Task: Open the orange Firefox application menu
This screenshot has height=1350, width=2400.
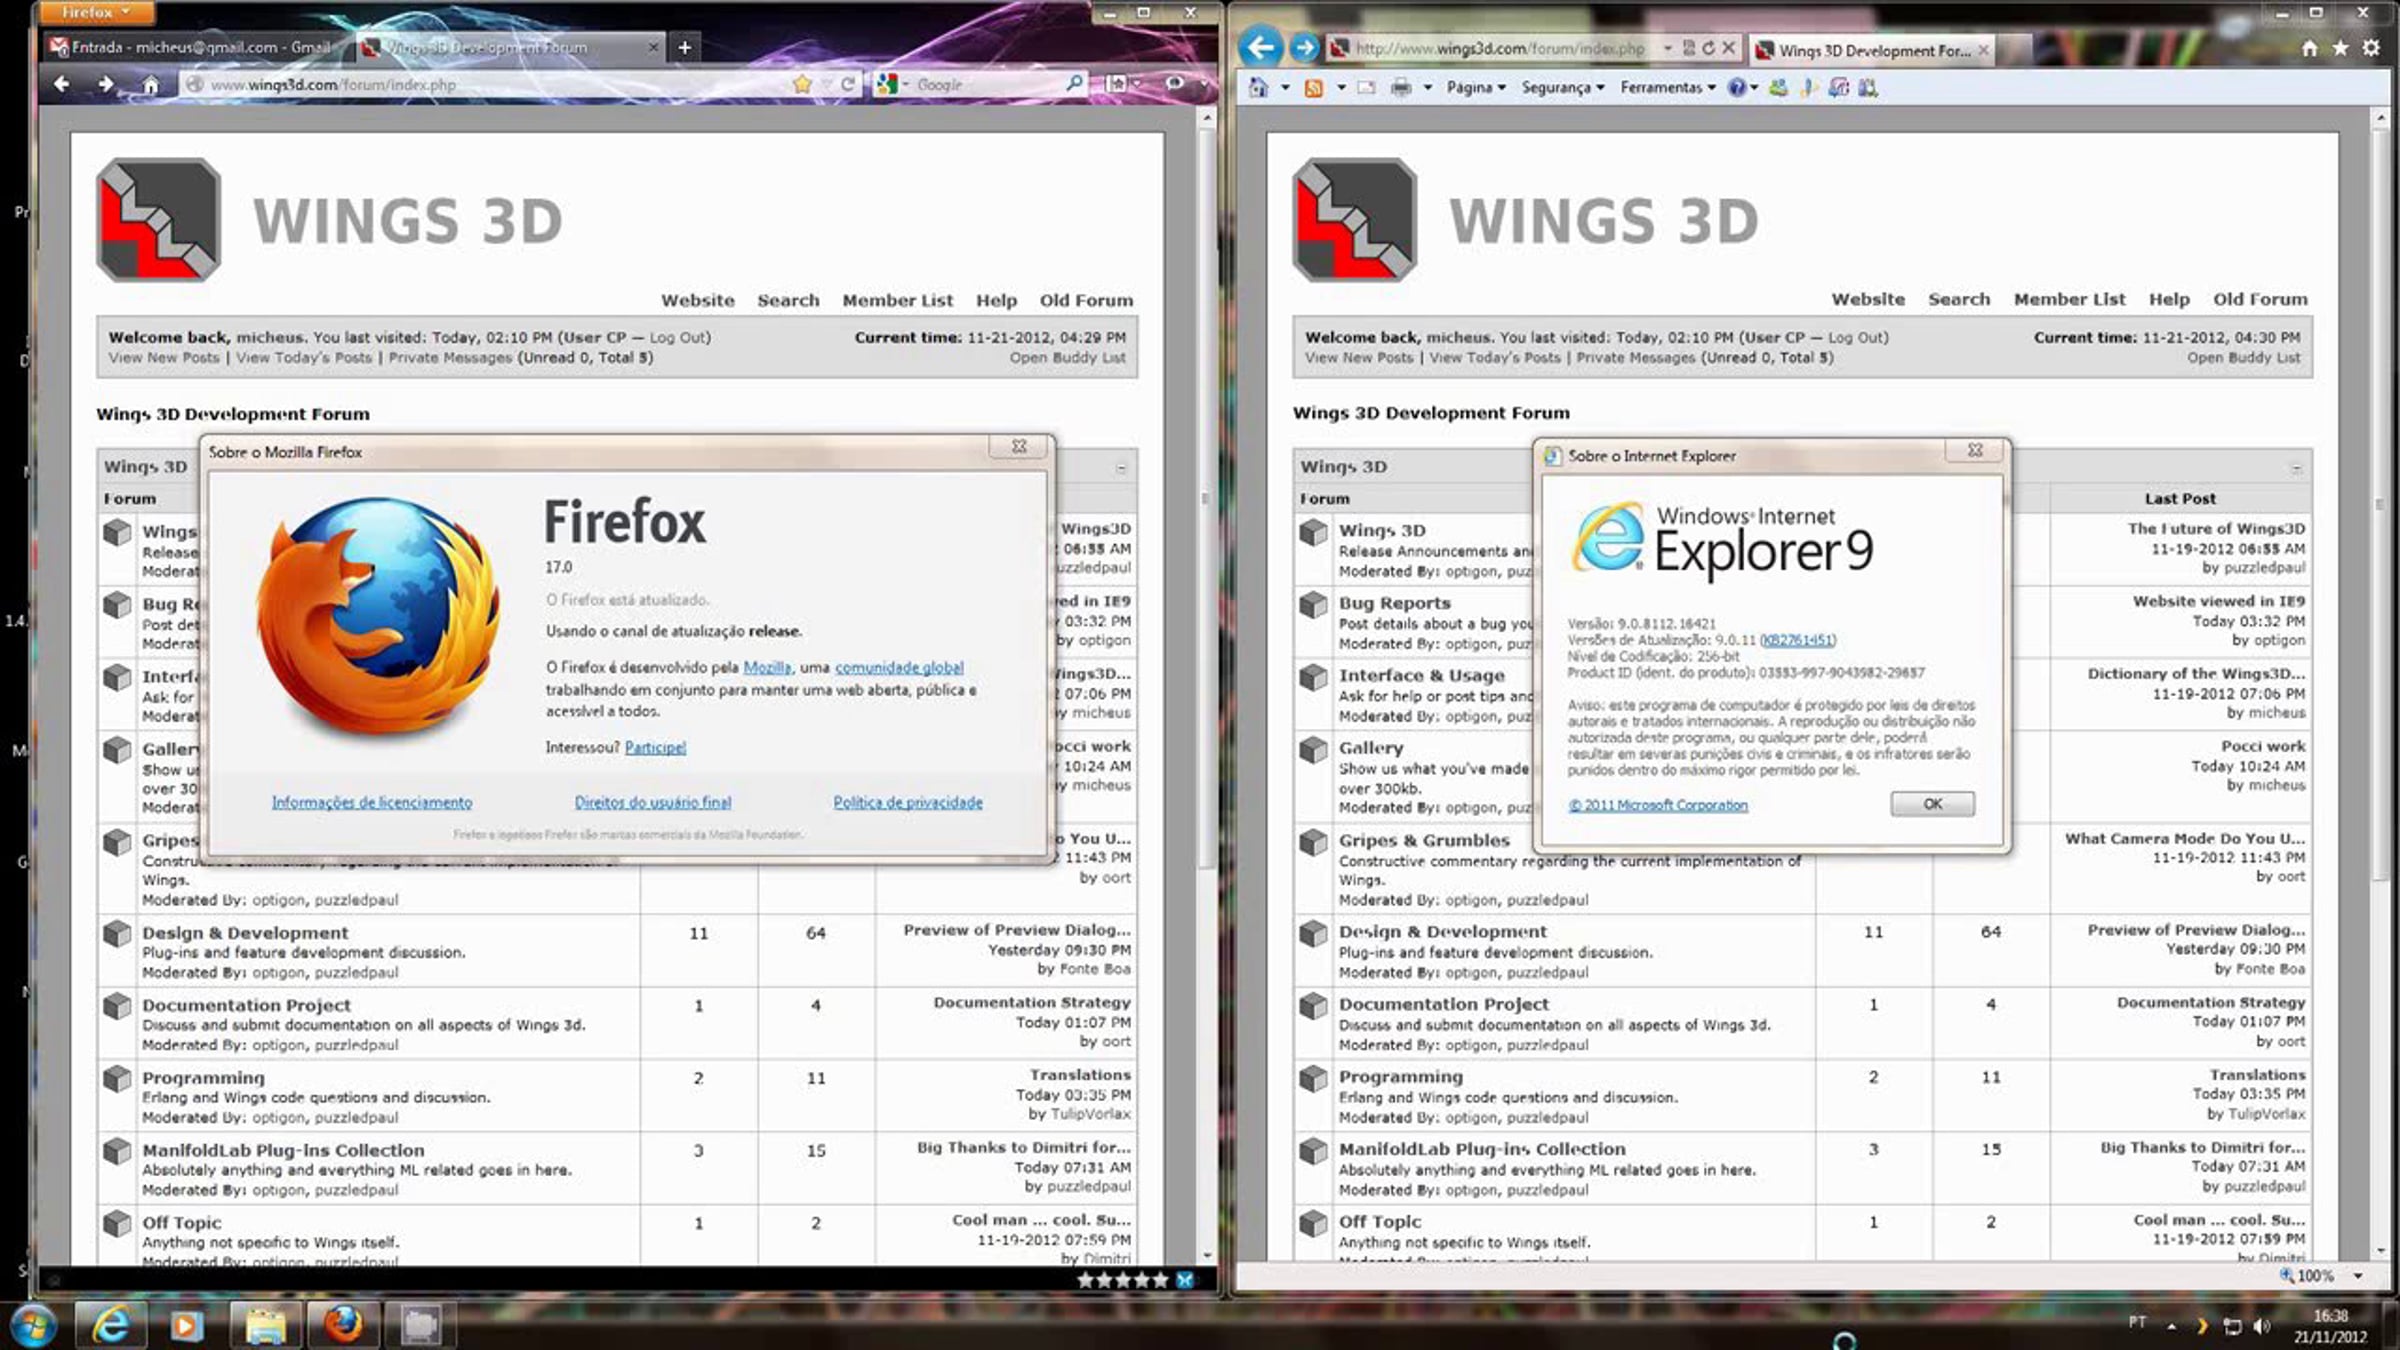Action: click(x=96, y=12)
